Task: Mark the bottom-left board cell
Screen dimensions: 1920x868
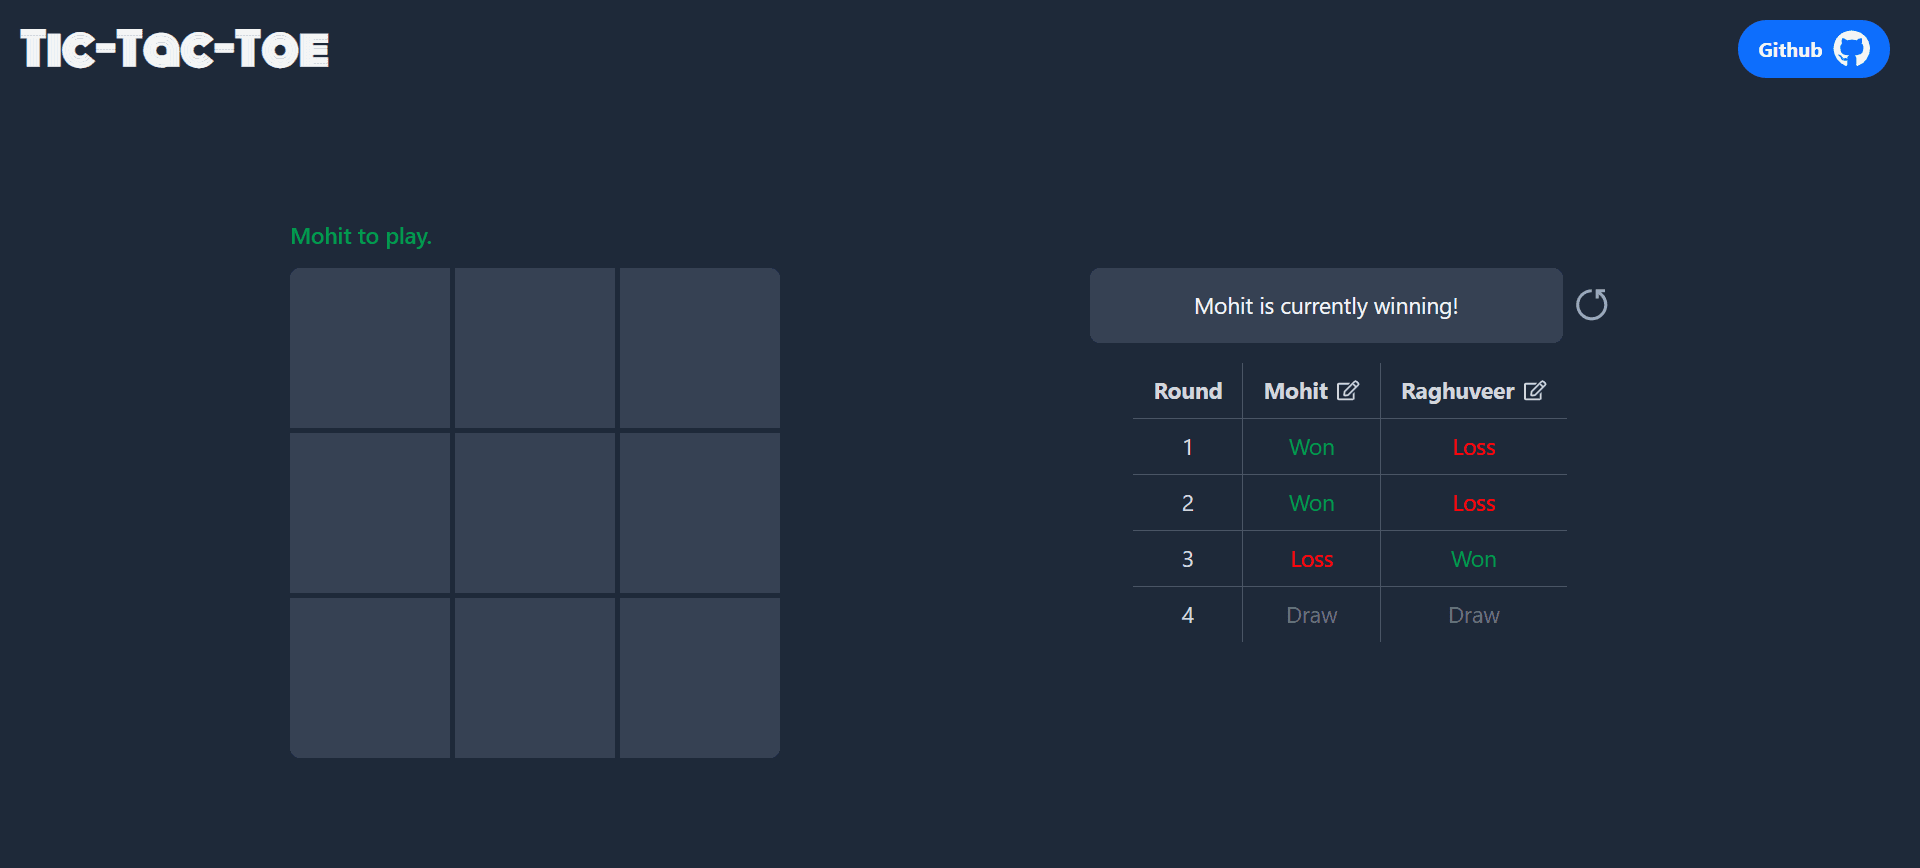Action: click(370, 677)
